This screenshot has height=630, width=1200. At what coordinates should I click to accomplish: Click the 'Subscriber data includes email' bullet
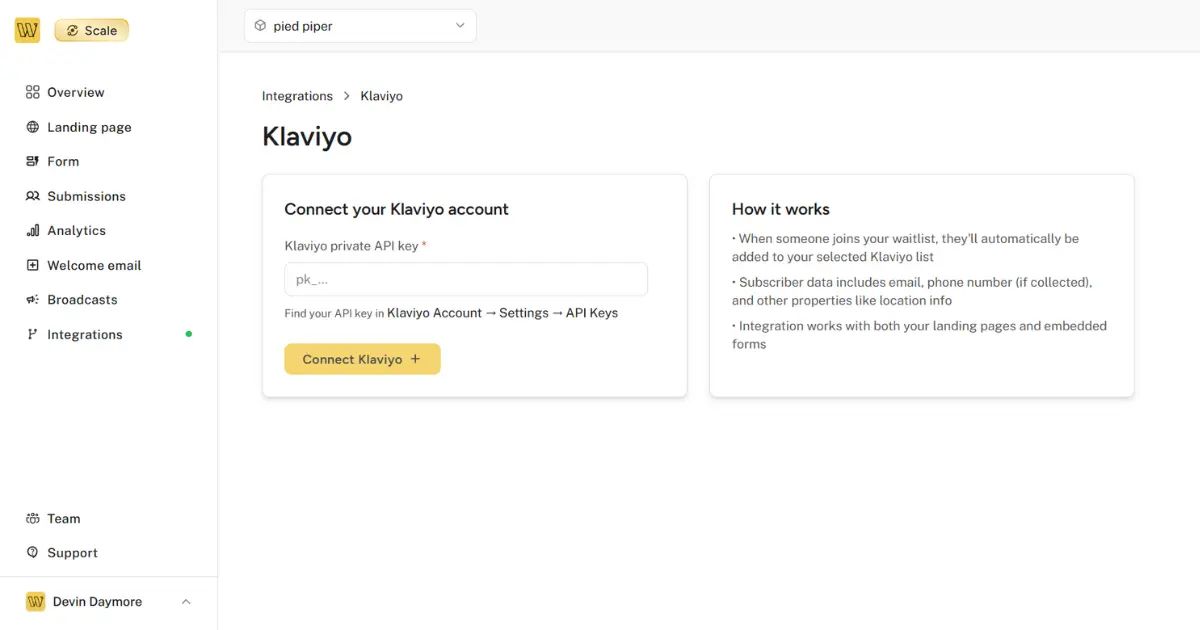912,291
